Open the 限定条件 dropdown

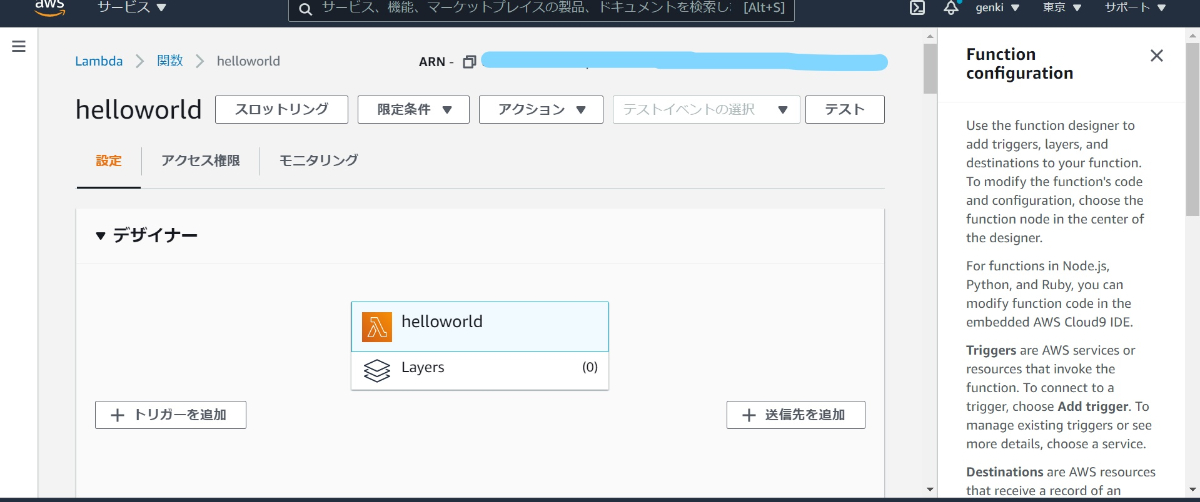(x=414, y=110)
